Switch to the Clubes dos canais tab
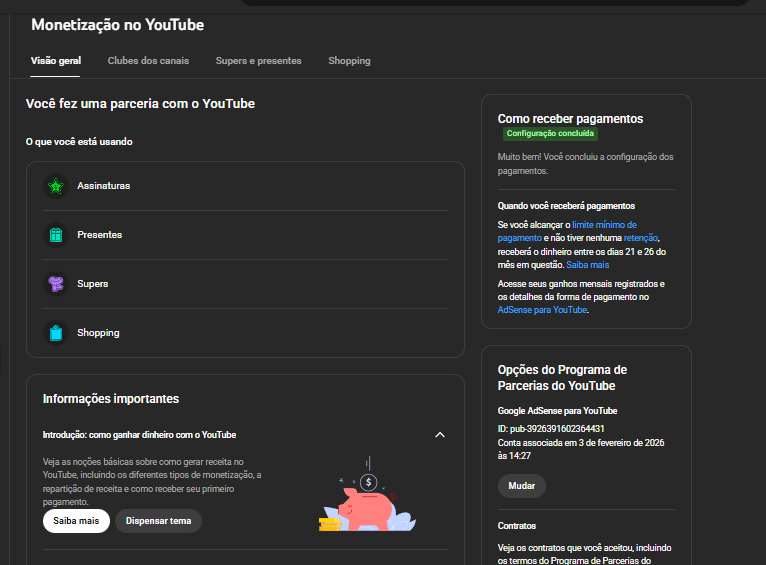Viewport: 766px width, 565px height. (148, 61)
